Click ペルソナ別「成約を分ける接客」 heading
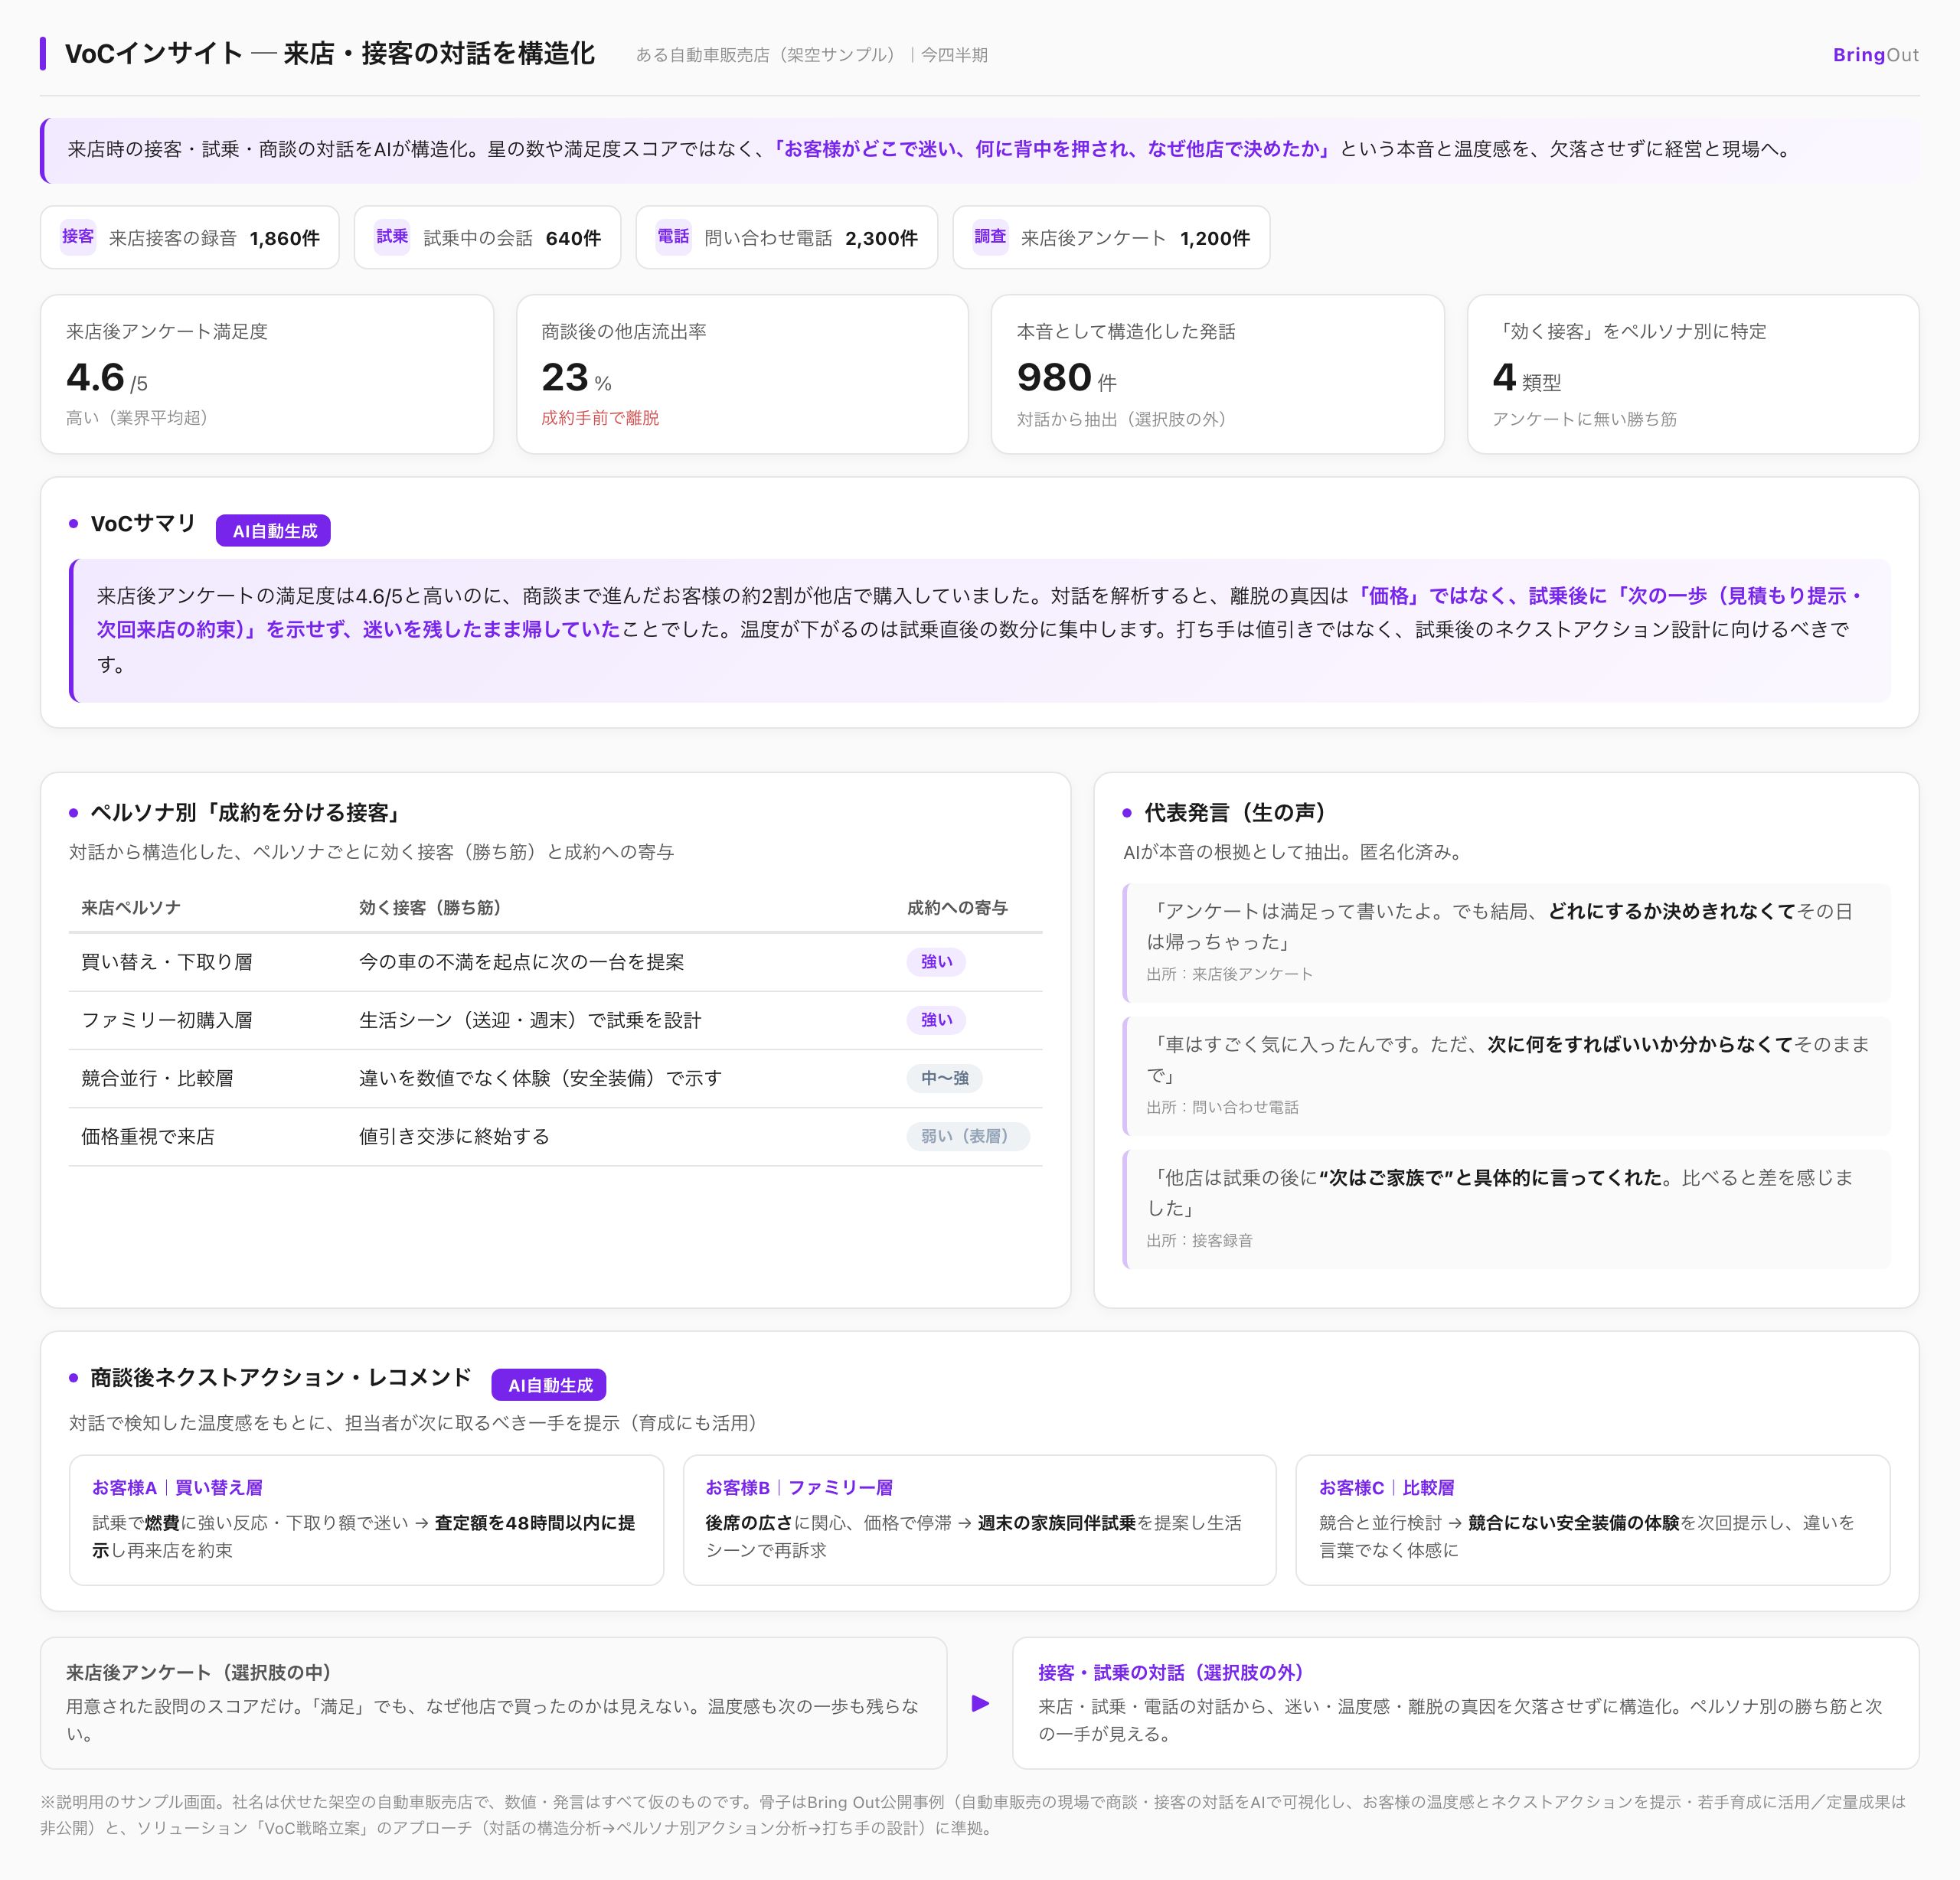1960x1880 pixels. [245, 813]
